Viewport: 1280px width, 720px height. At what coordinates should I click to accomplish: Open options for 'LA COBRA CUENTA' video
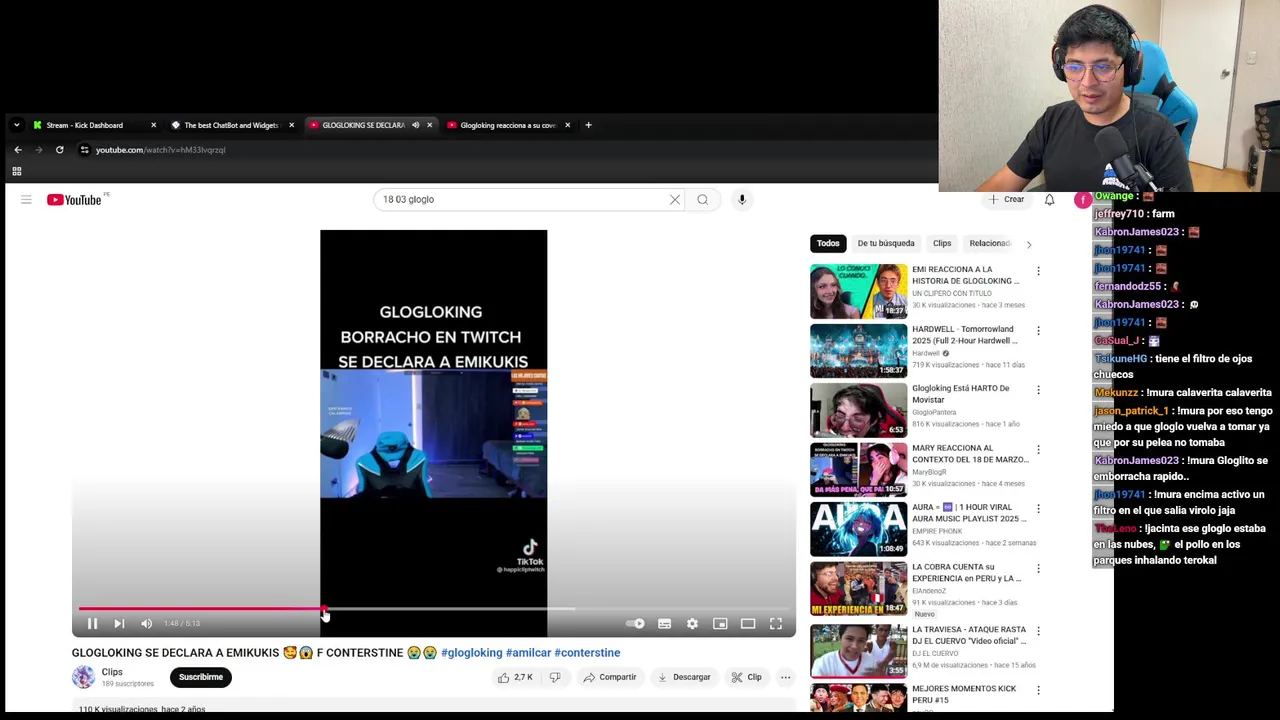1038,568
